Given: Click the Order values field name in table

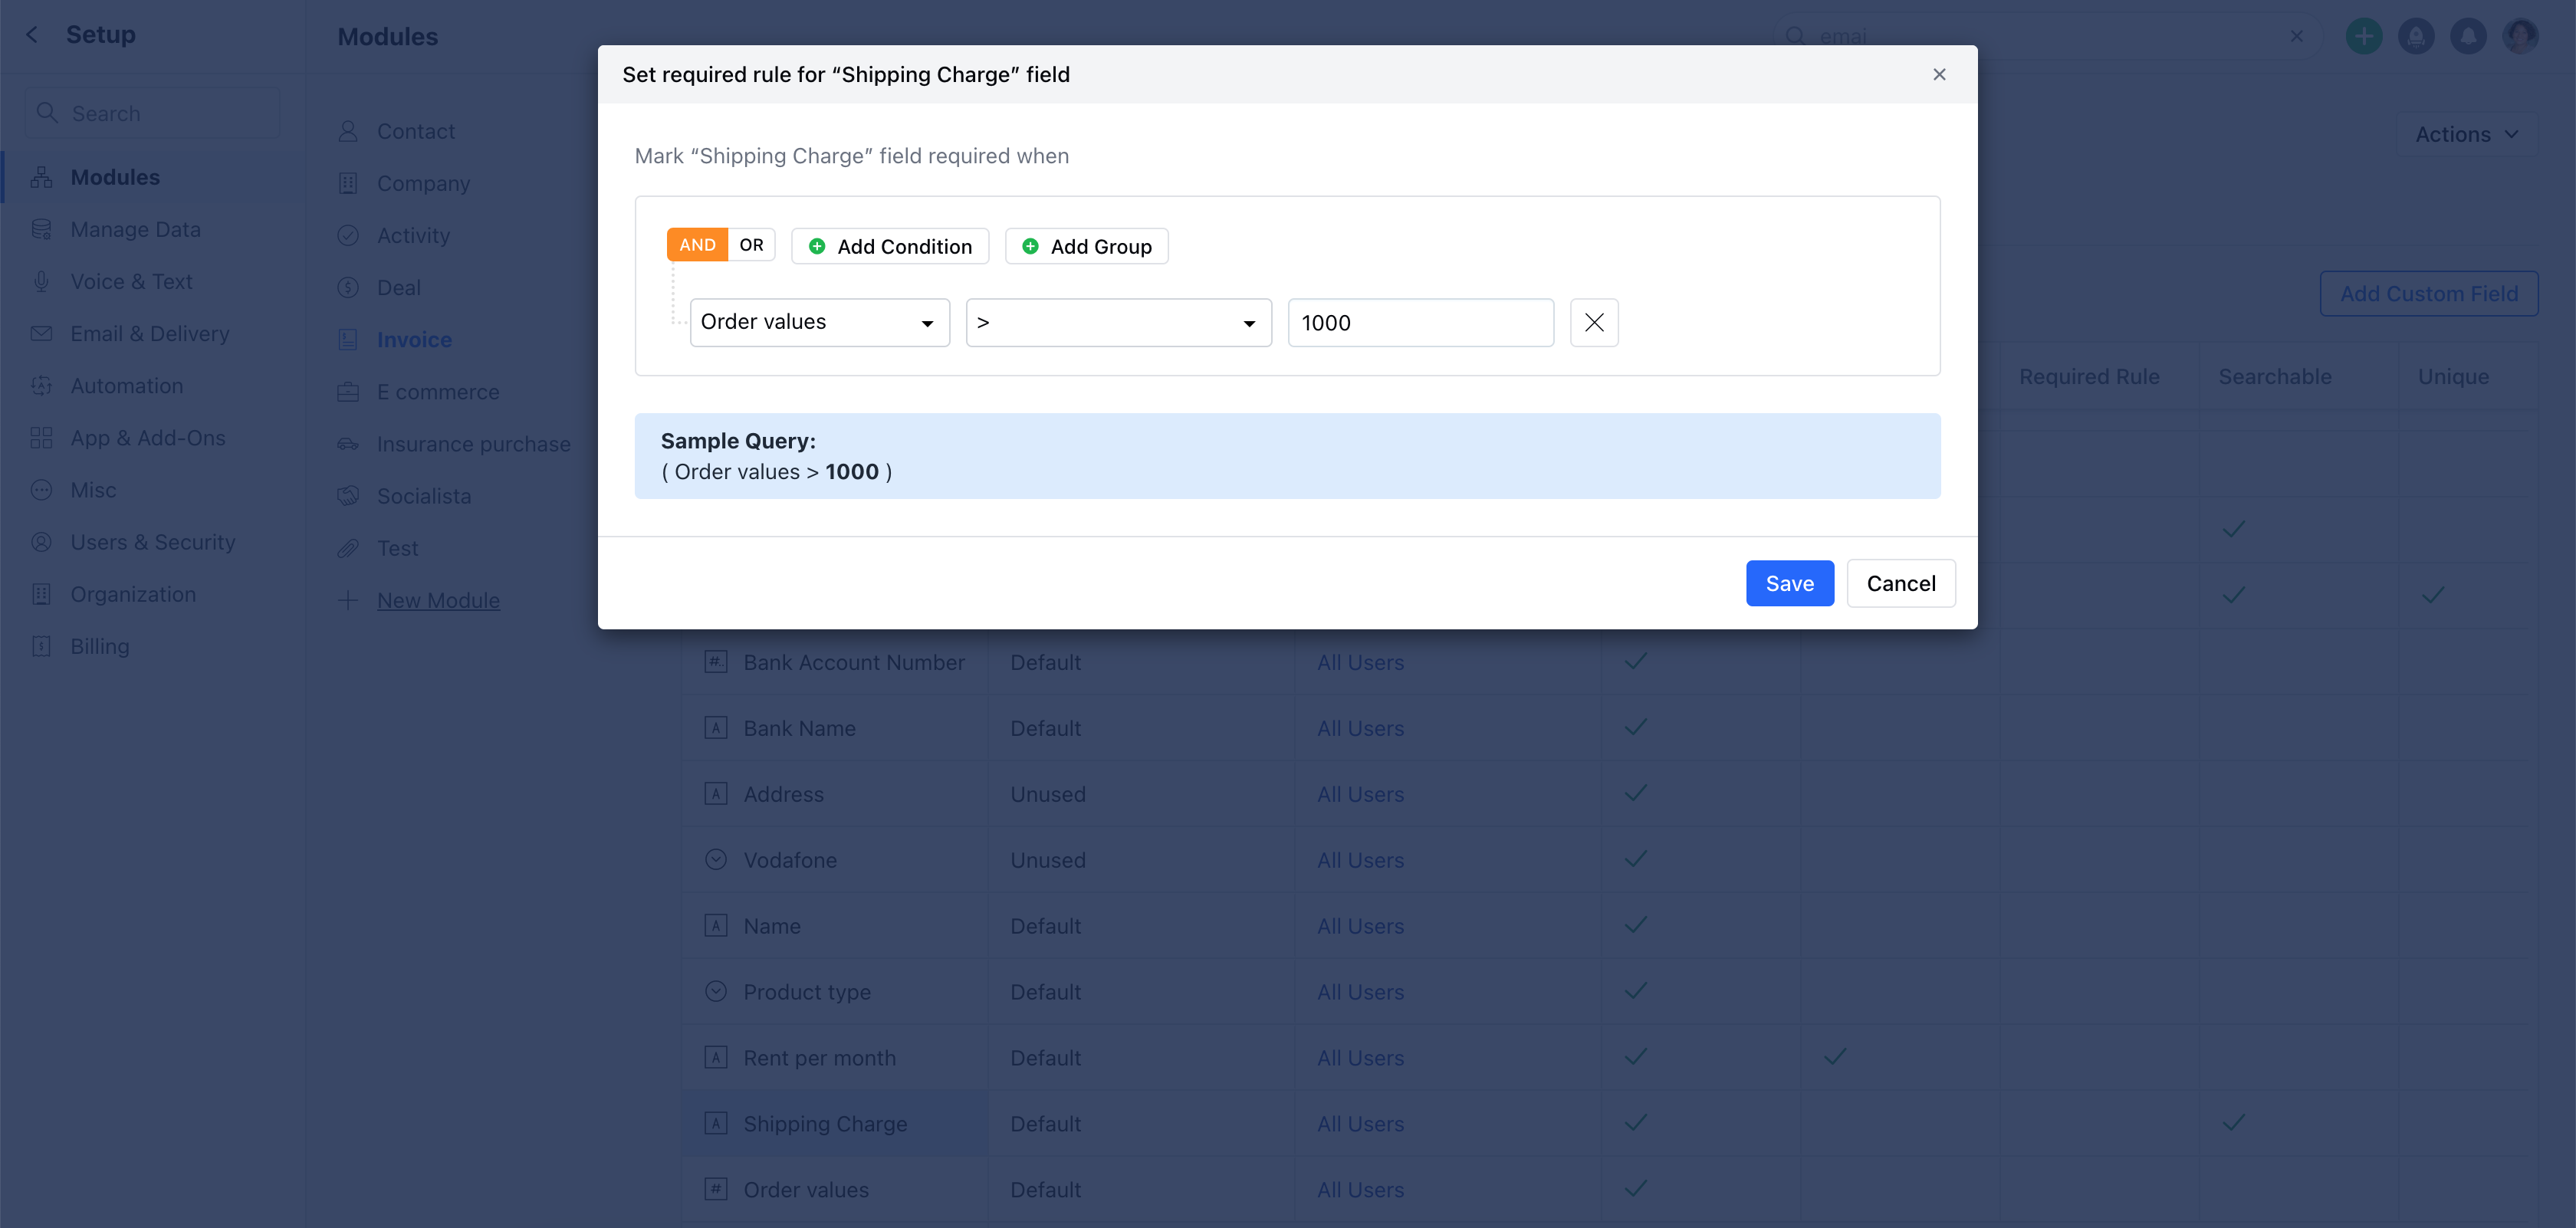Looking at the screenshot, I should tap(806, 1190).
